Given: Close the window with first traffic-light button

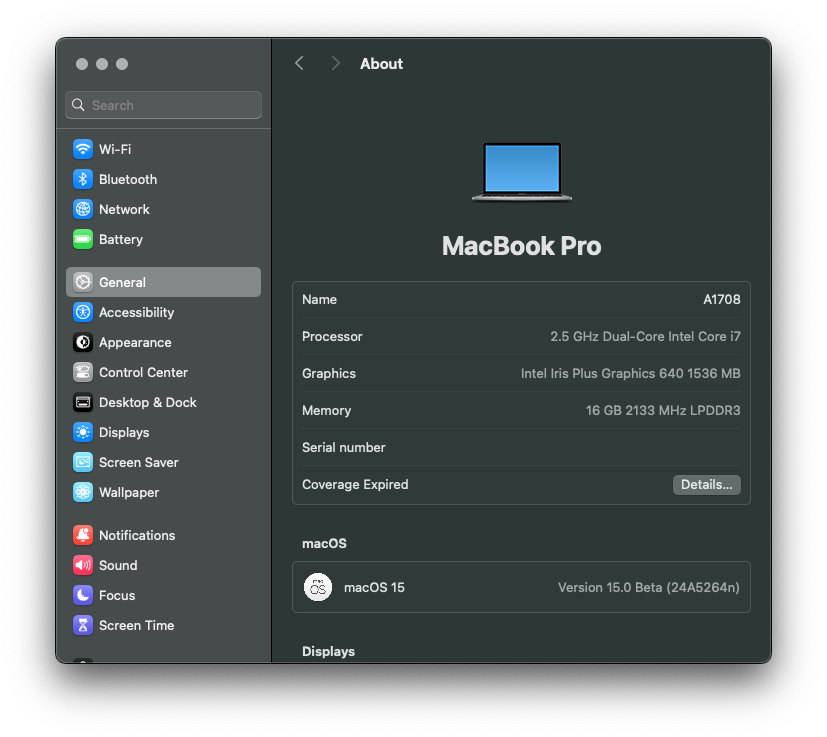Looking at the screenshot, I should point(82,64).
